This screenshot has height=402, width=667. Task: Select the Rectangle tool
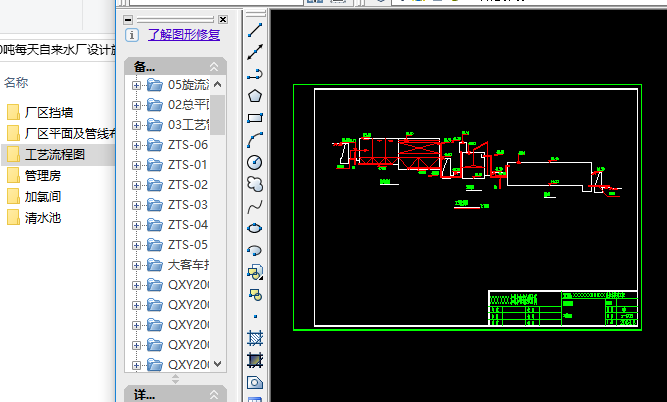pos(255,118)
